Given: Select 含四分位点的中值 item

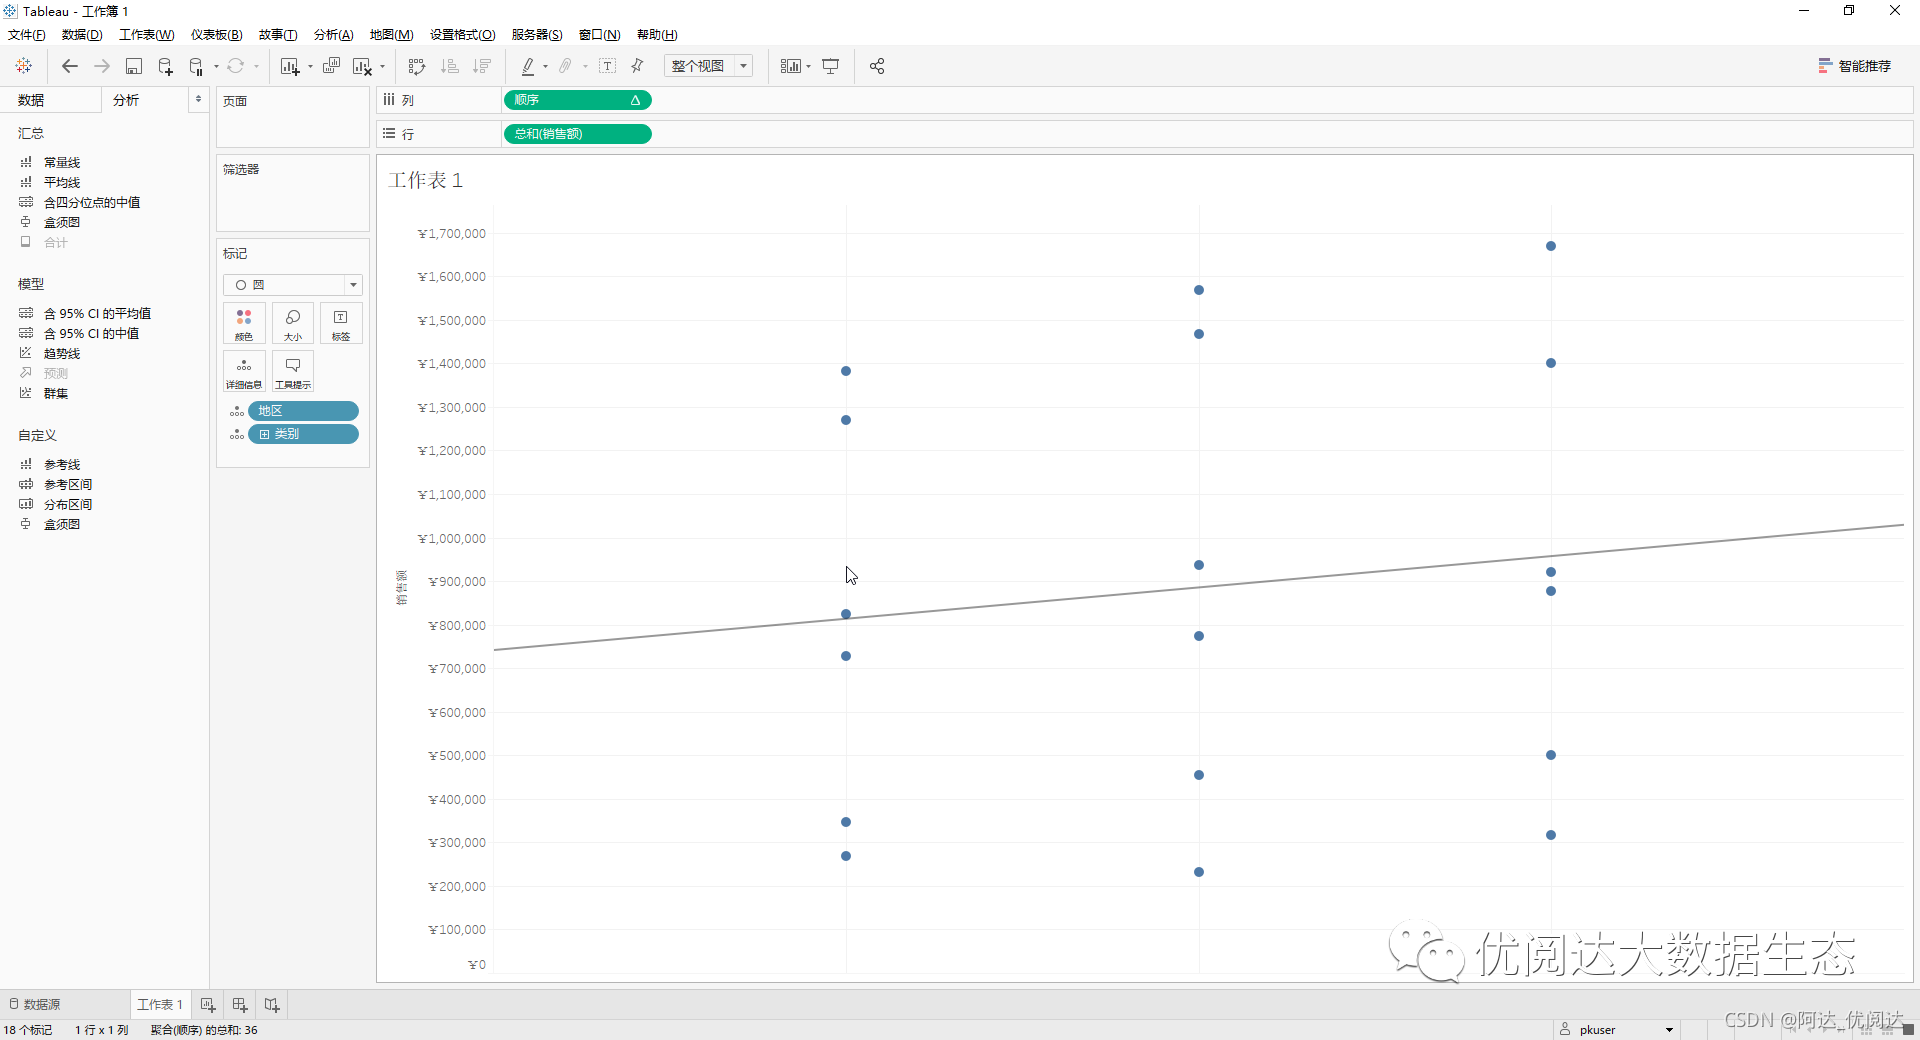Looking at the screenshot, I should pyautogui.click(x=92, y=202).
